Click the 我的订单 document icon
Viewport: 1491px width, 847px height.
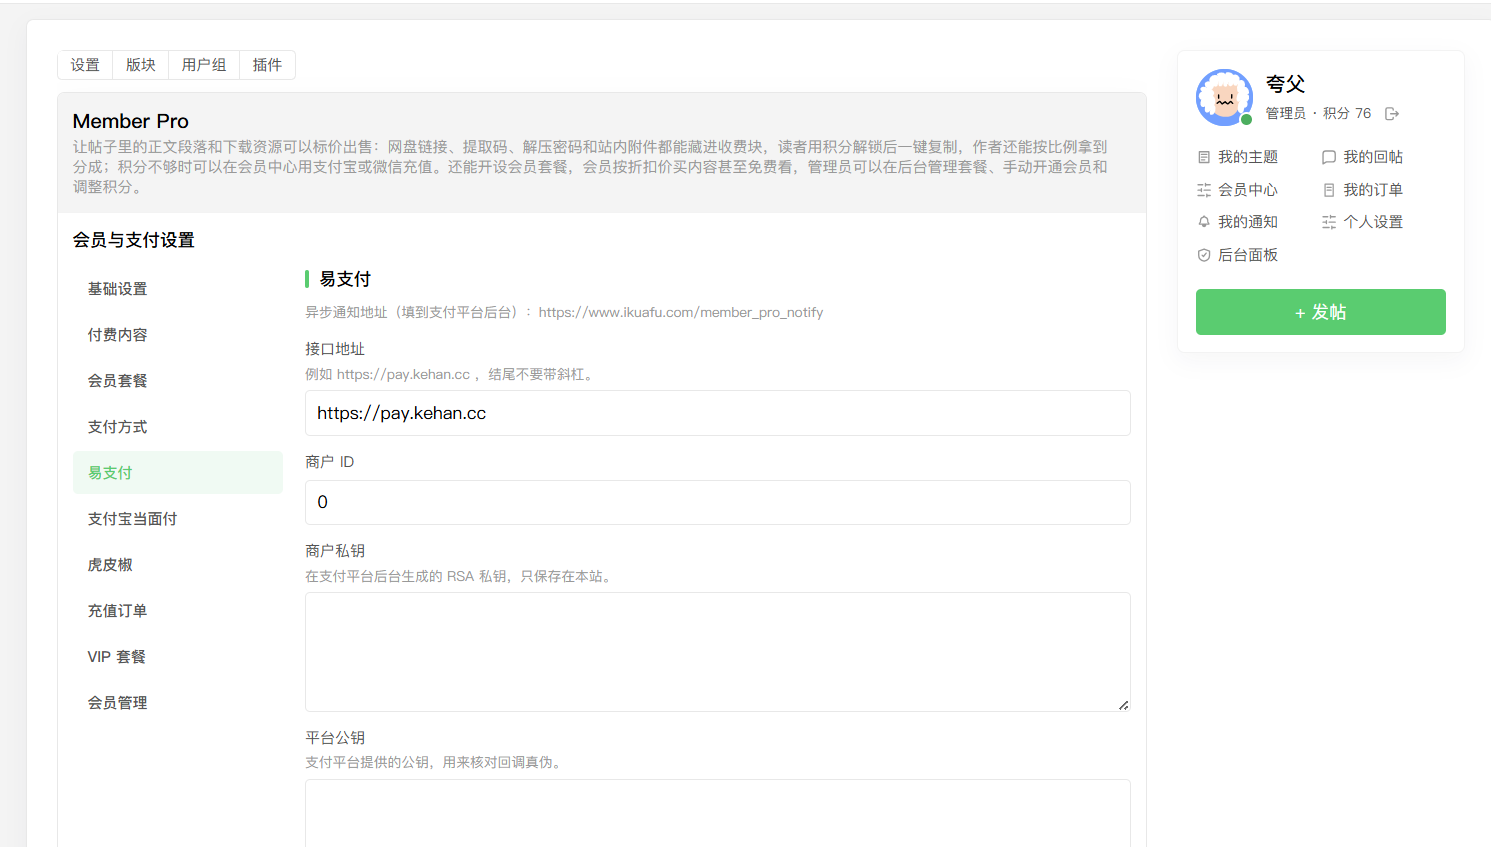1329,190
